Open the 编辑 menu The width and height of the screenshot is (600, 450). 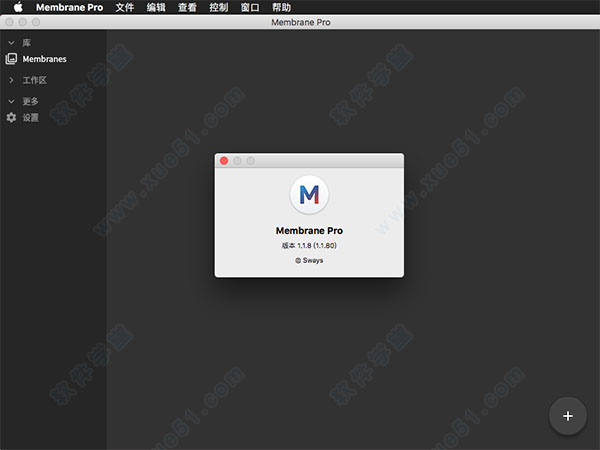click(x=156, y=7)
